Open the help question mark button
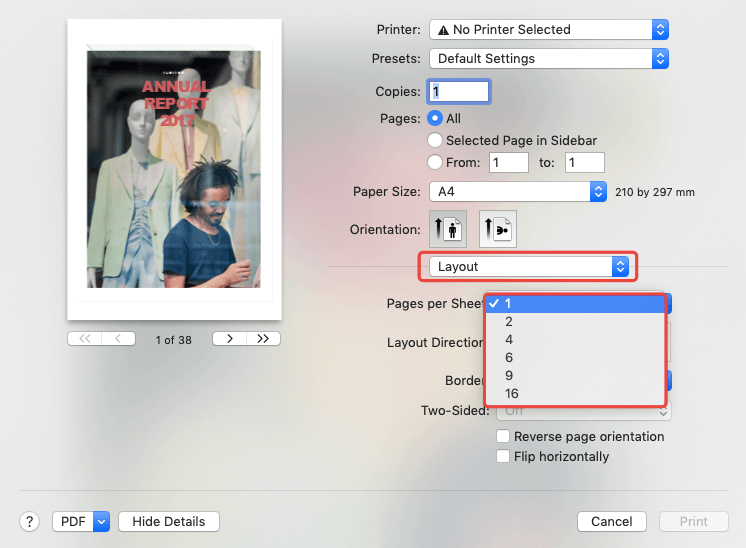 (30, 521)
